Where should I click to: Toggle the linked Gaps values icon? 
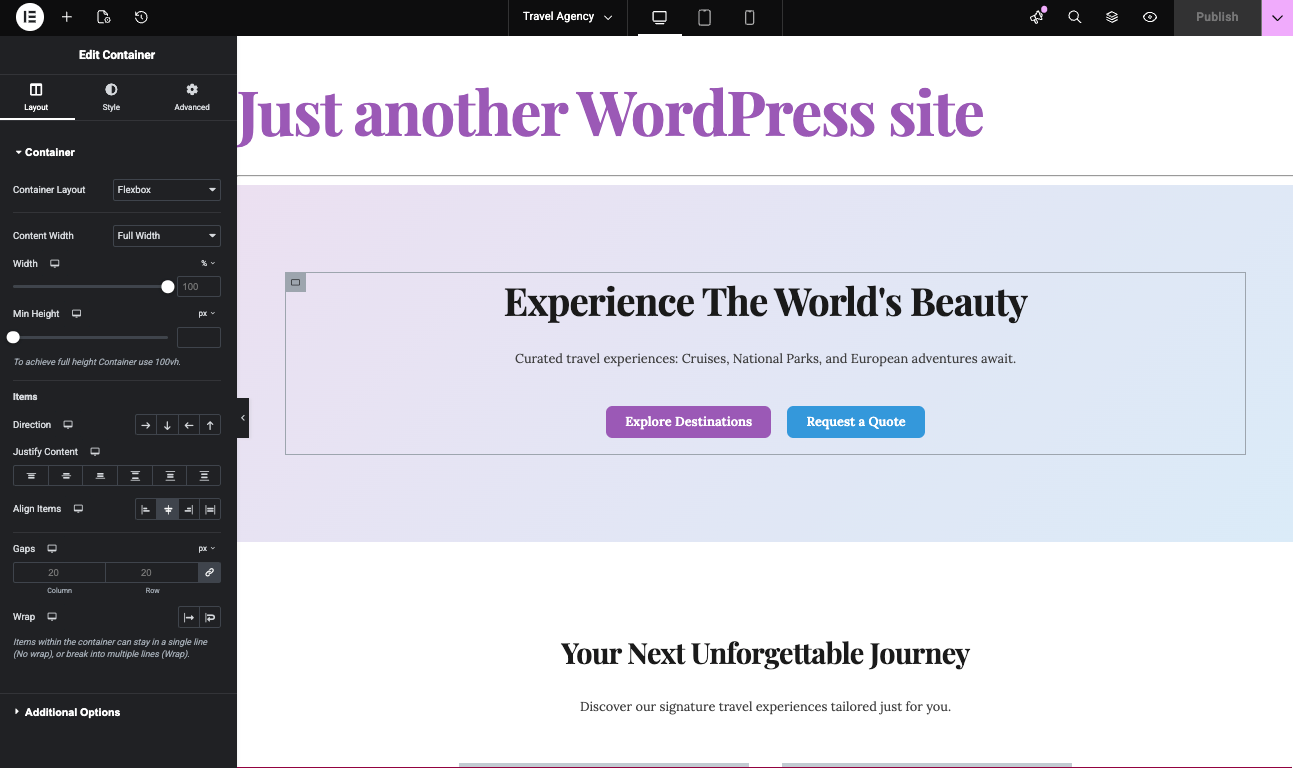click(x=209, y=573)
